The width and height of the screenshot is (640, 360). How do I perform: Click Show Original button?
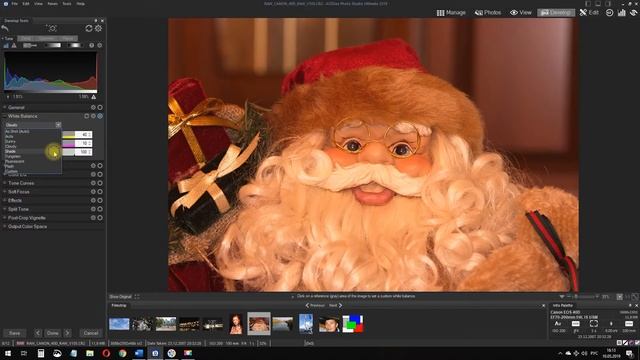tap(120, 297)
